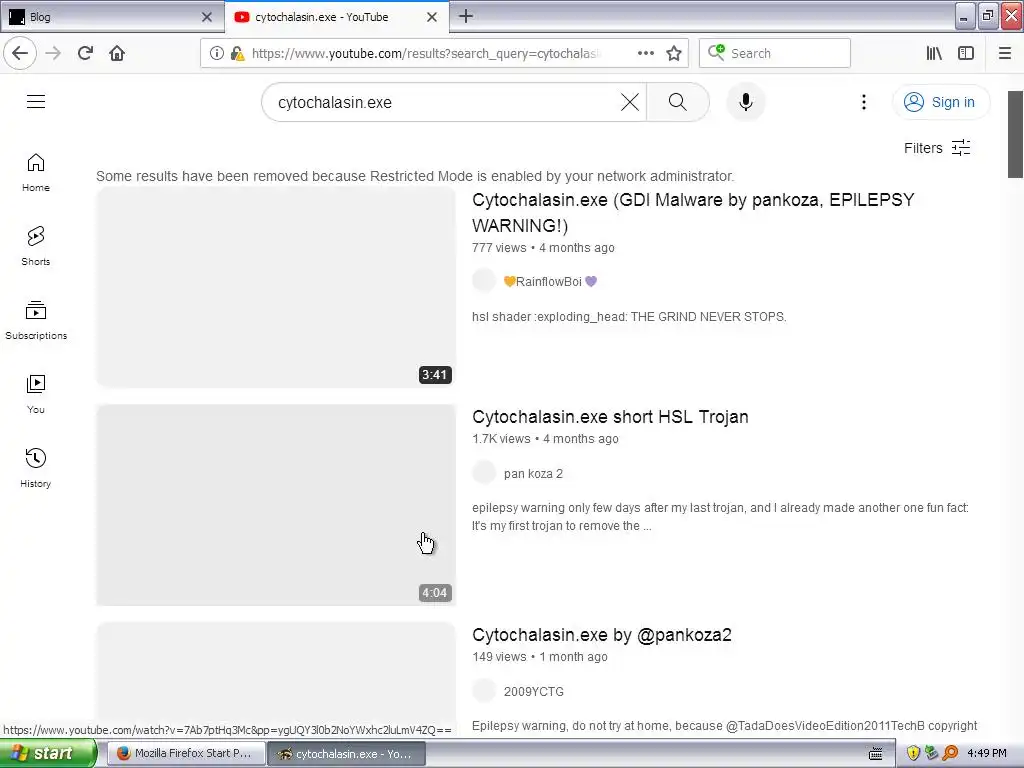Visit pan koza 2 channel name
1024x768 pixels.
tap(533, 473)
